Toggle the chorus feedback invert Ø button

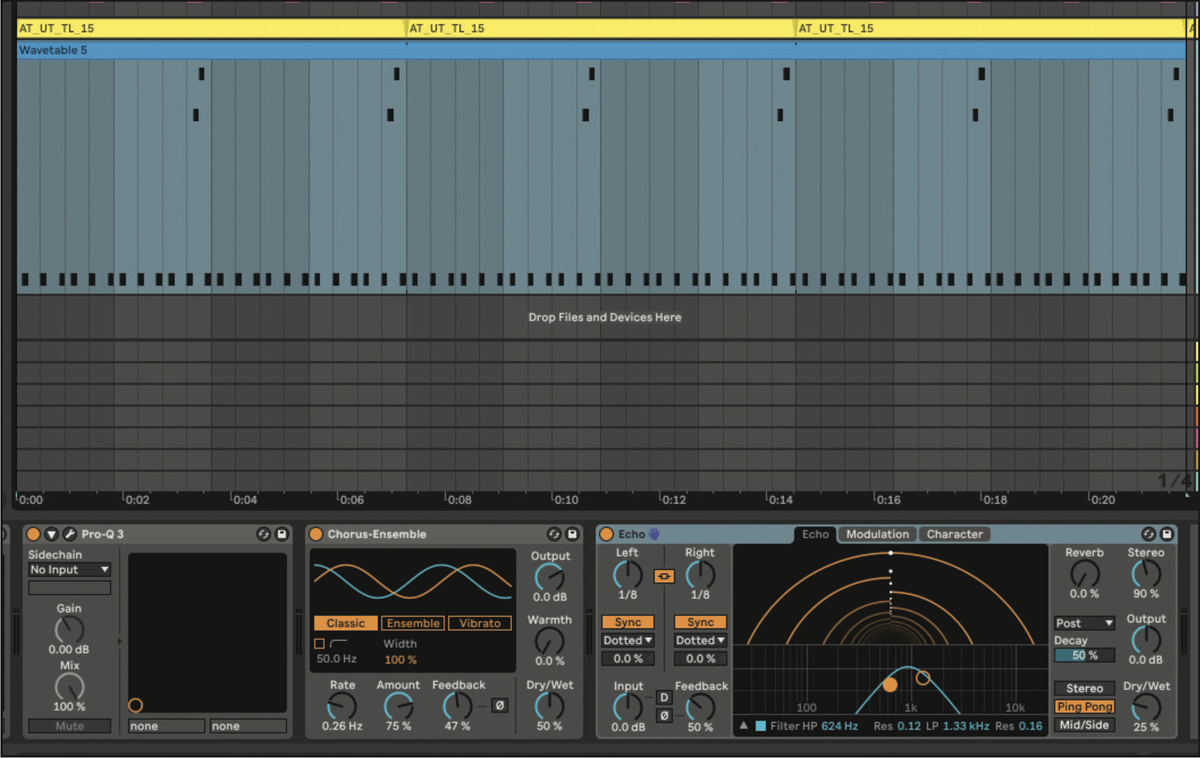(x=499, y=705)
